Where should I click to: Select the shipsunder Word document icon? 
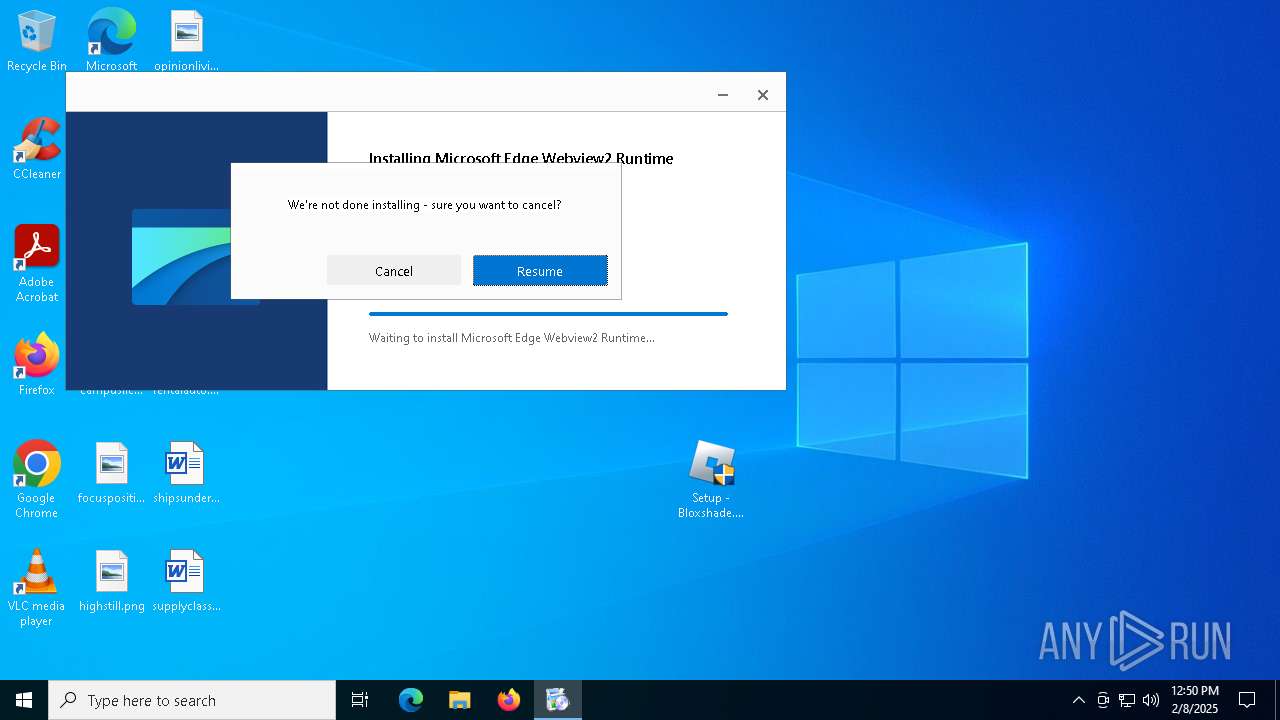pos(186,473)
